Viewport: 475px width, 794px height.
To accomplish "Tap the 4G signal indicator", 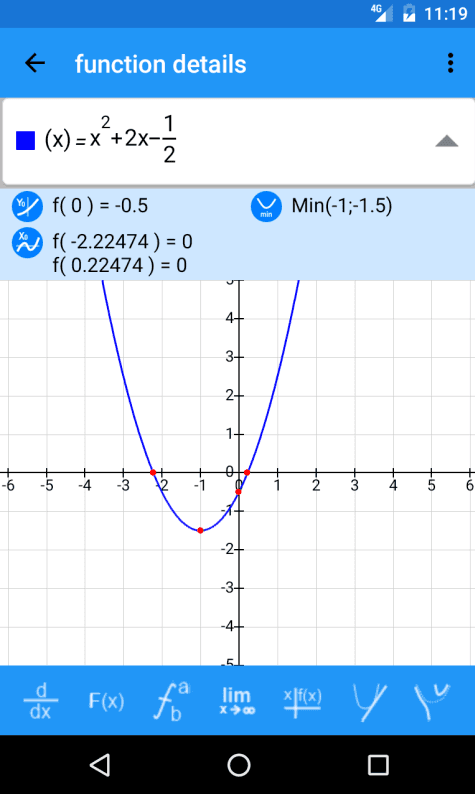I will point(382,13).
